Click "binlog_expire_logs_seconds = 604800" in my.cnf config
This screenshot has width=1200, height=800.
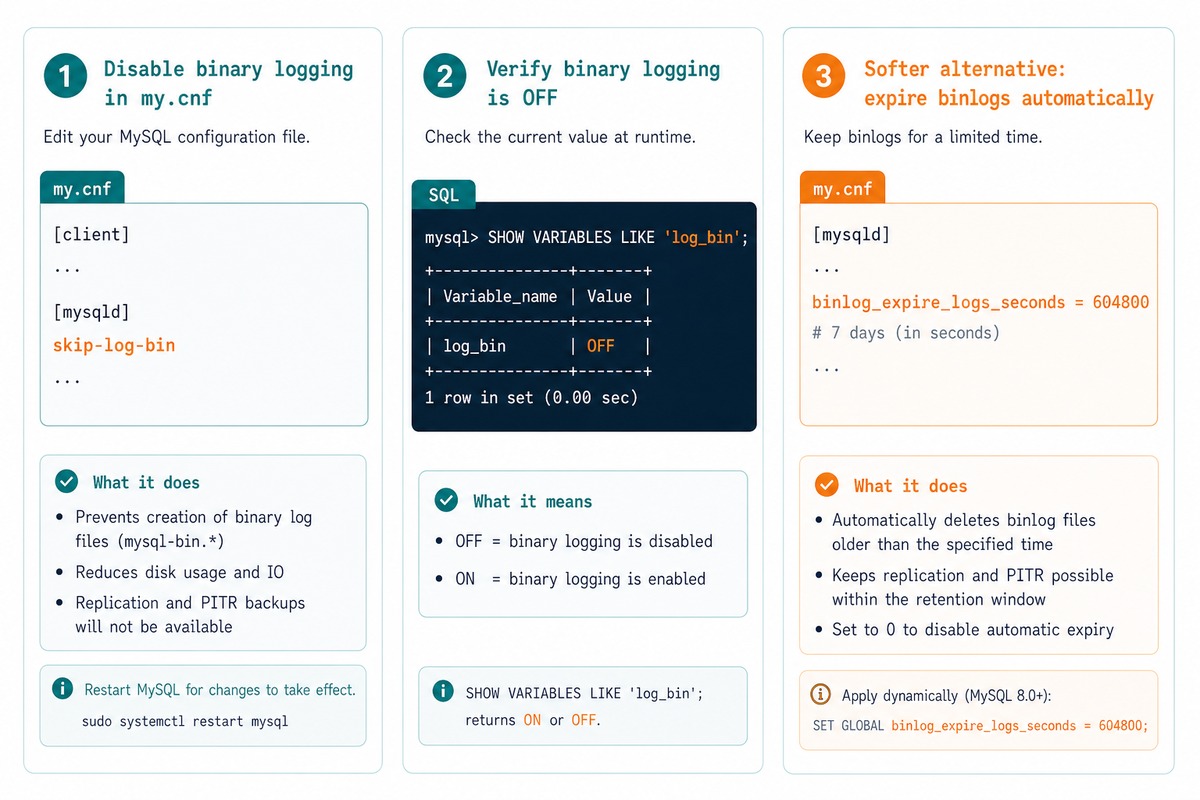pyautogui.click(x=980, y=302)
